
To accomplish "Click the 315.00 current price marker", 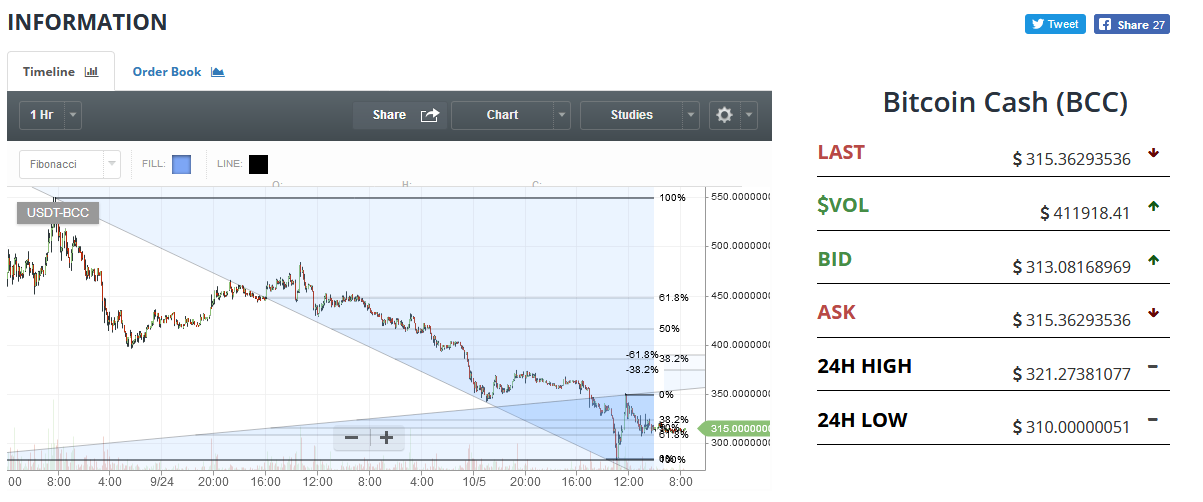I will tap(736, 428).
